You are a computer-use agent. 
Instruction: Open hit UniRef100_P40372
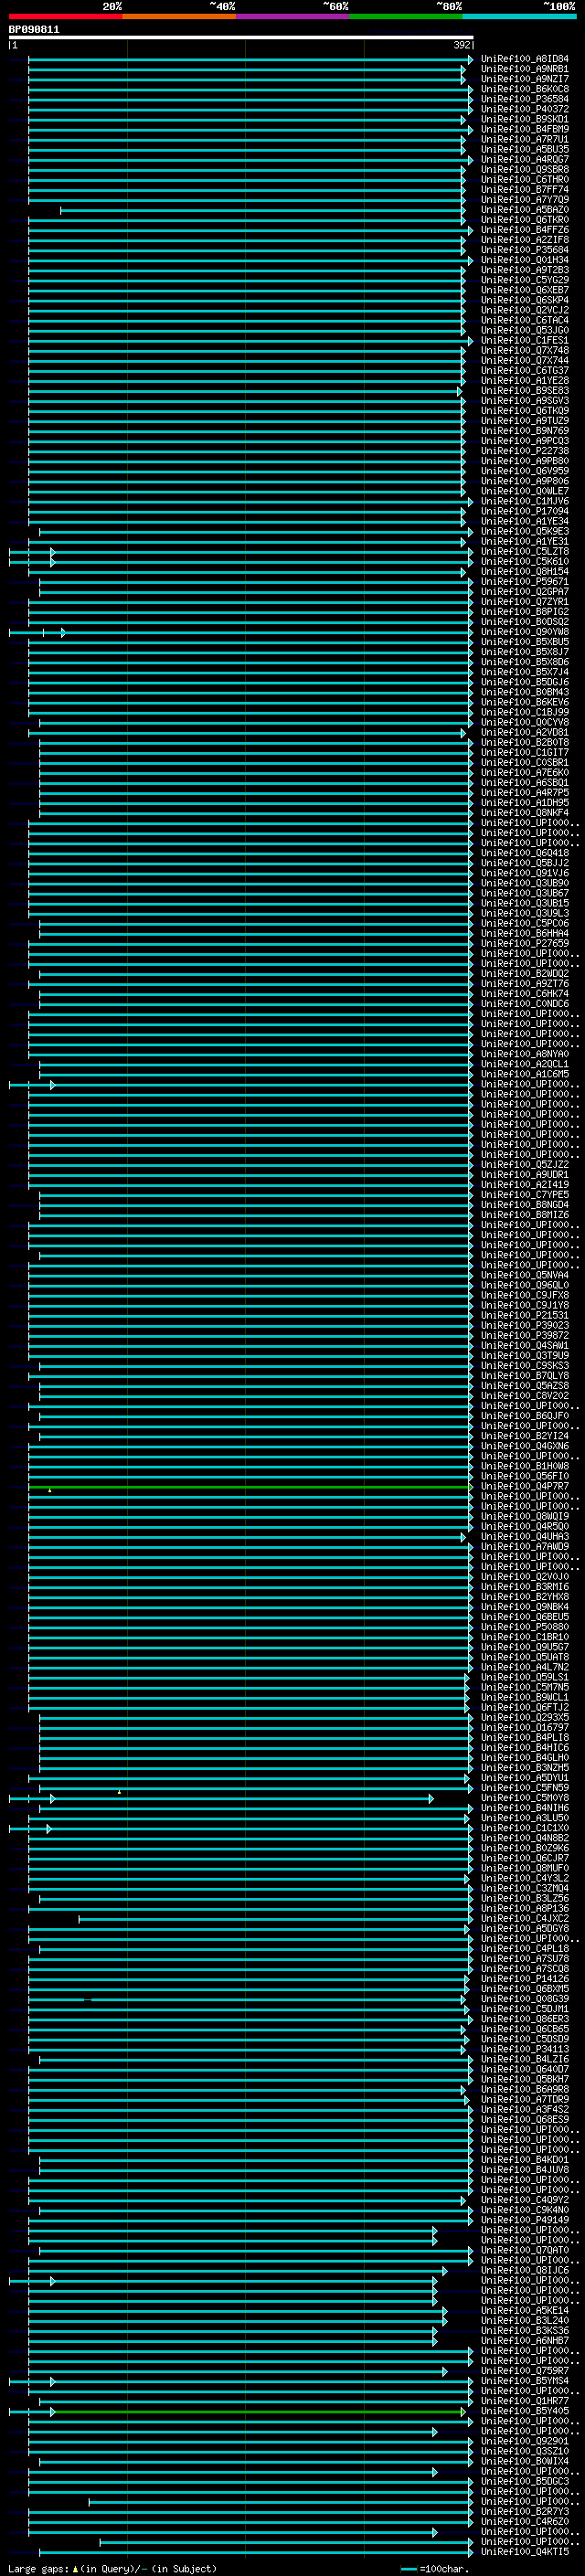(x=525, y=110)
